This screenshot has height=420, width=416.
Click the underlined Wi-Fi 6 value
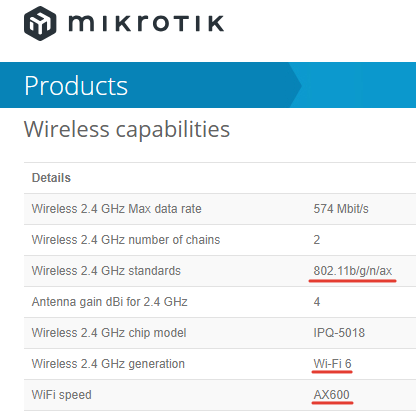point(332,364)
